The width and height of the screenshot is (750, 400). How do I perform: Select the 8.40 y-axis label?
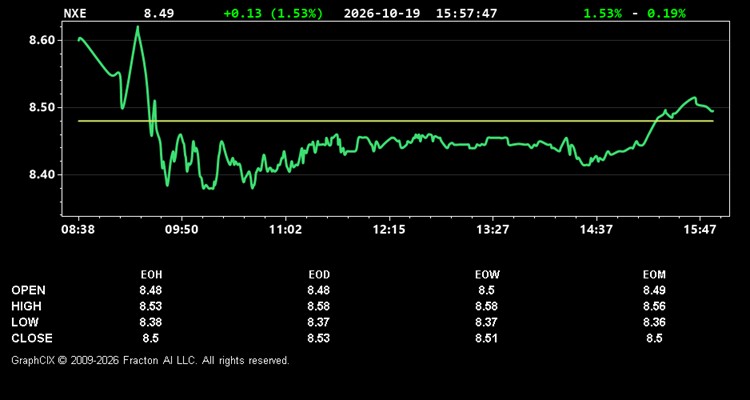(x=43, y=175)
